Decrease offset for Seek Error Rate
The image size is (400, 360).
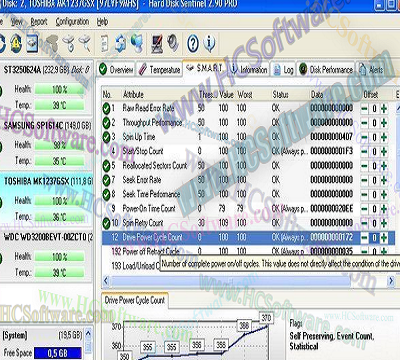pyautogui.click(x=365, y=180)
